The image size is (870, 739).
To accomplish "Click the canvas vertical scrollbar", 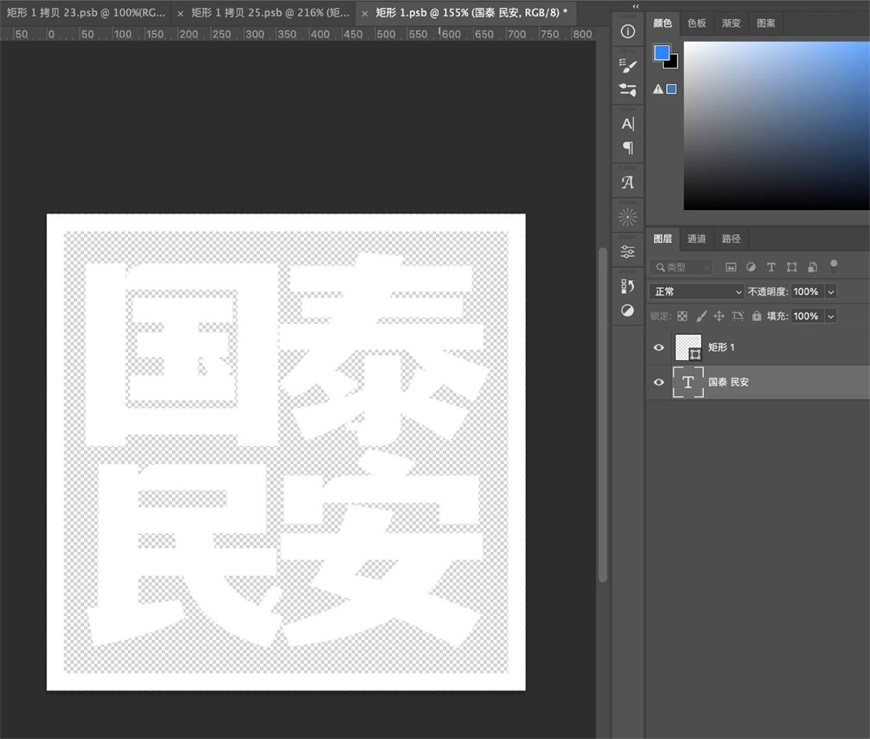I will pyautogui.click(x=603, y=415).
